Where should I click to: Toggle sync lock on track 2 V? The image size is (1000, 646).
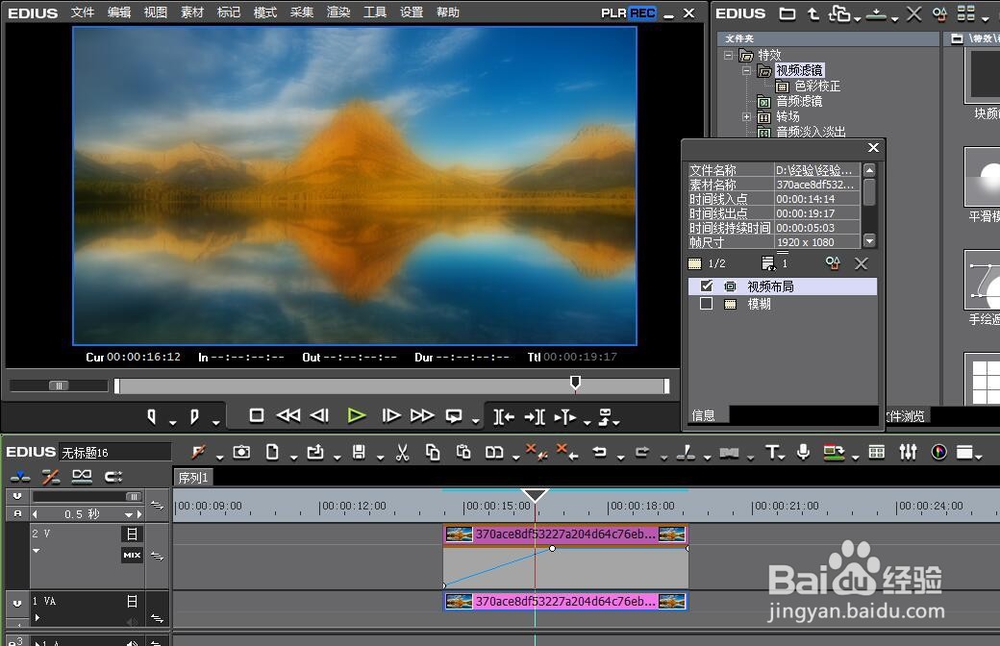point(157,556)
